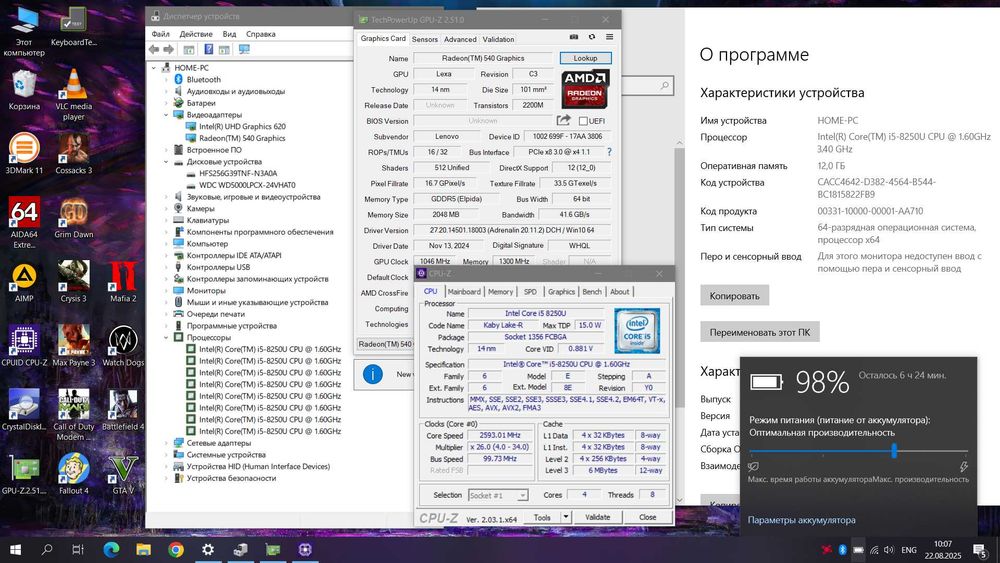Viewport: 1000px width, 563px height.
Task: Click Переименовать этот ПК button
Action: tap(760, 332)
